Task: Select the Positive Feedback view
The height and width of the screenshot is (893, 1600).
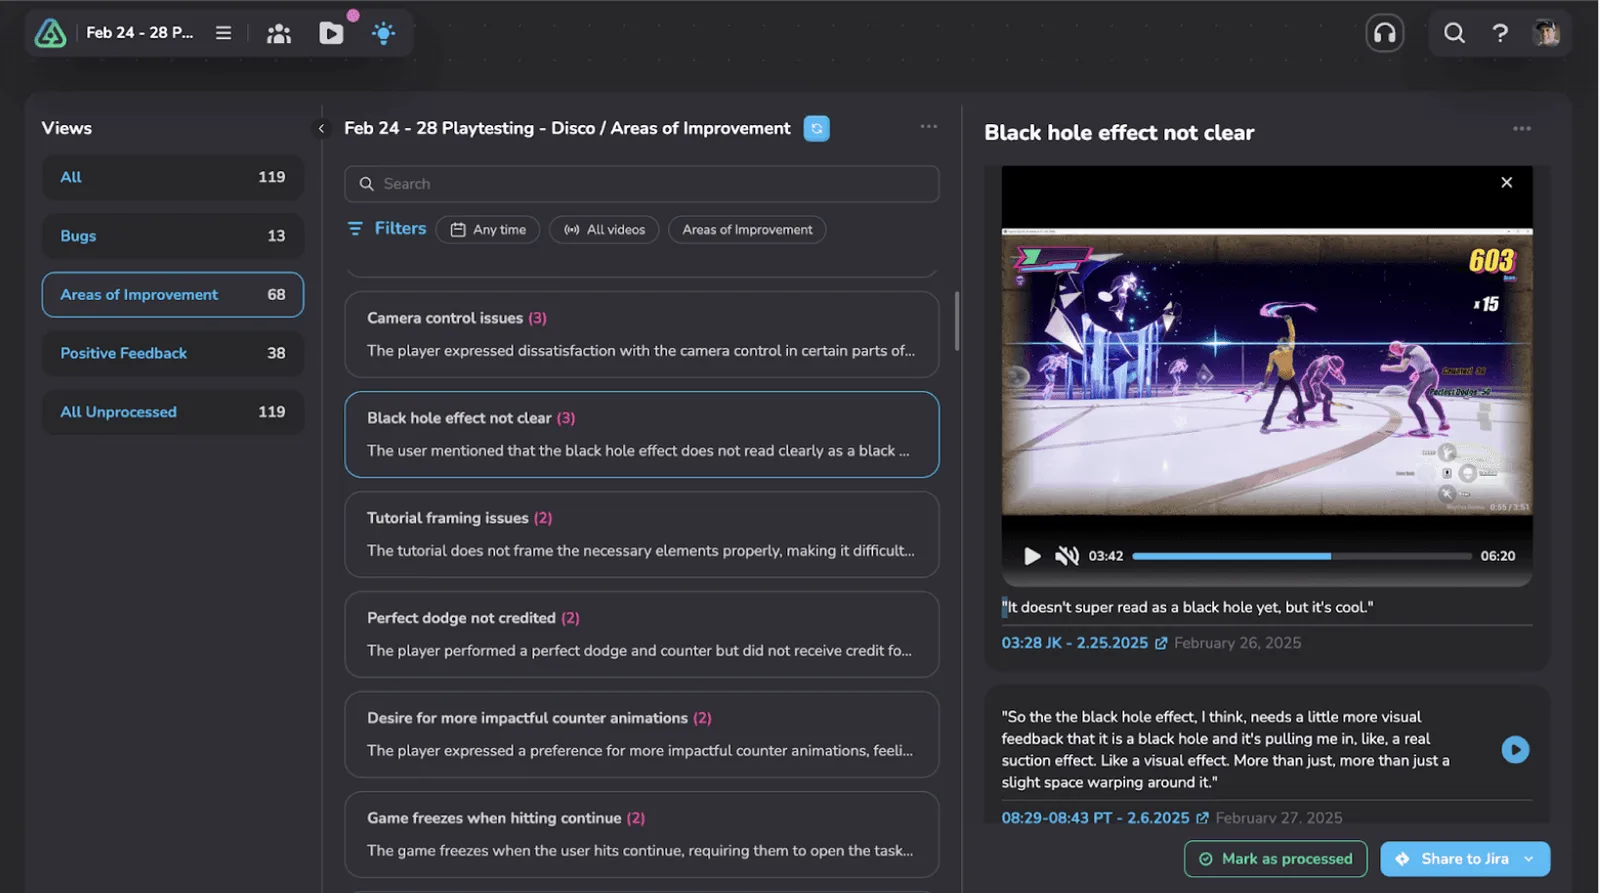Action: tap(173, 353)
